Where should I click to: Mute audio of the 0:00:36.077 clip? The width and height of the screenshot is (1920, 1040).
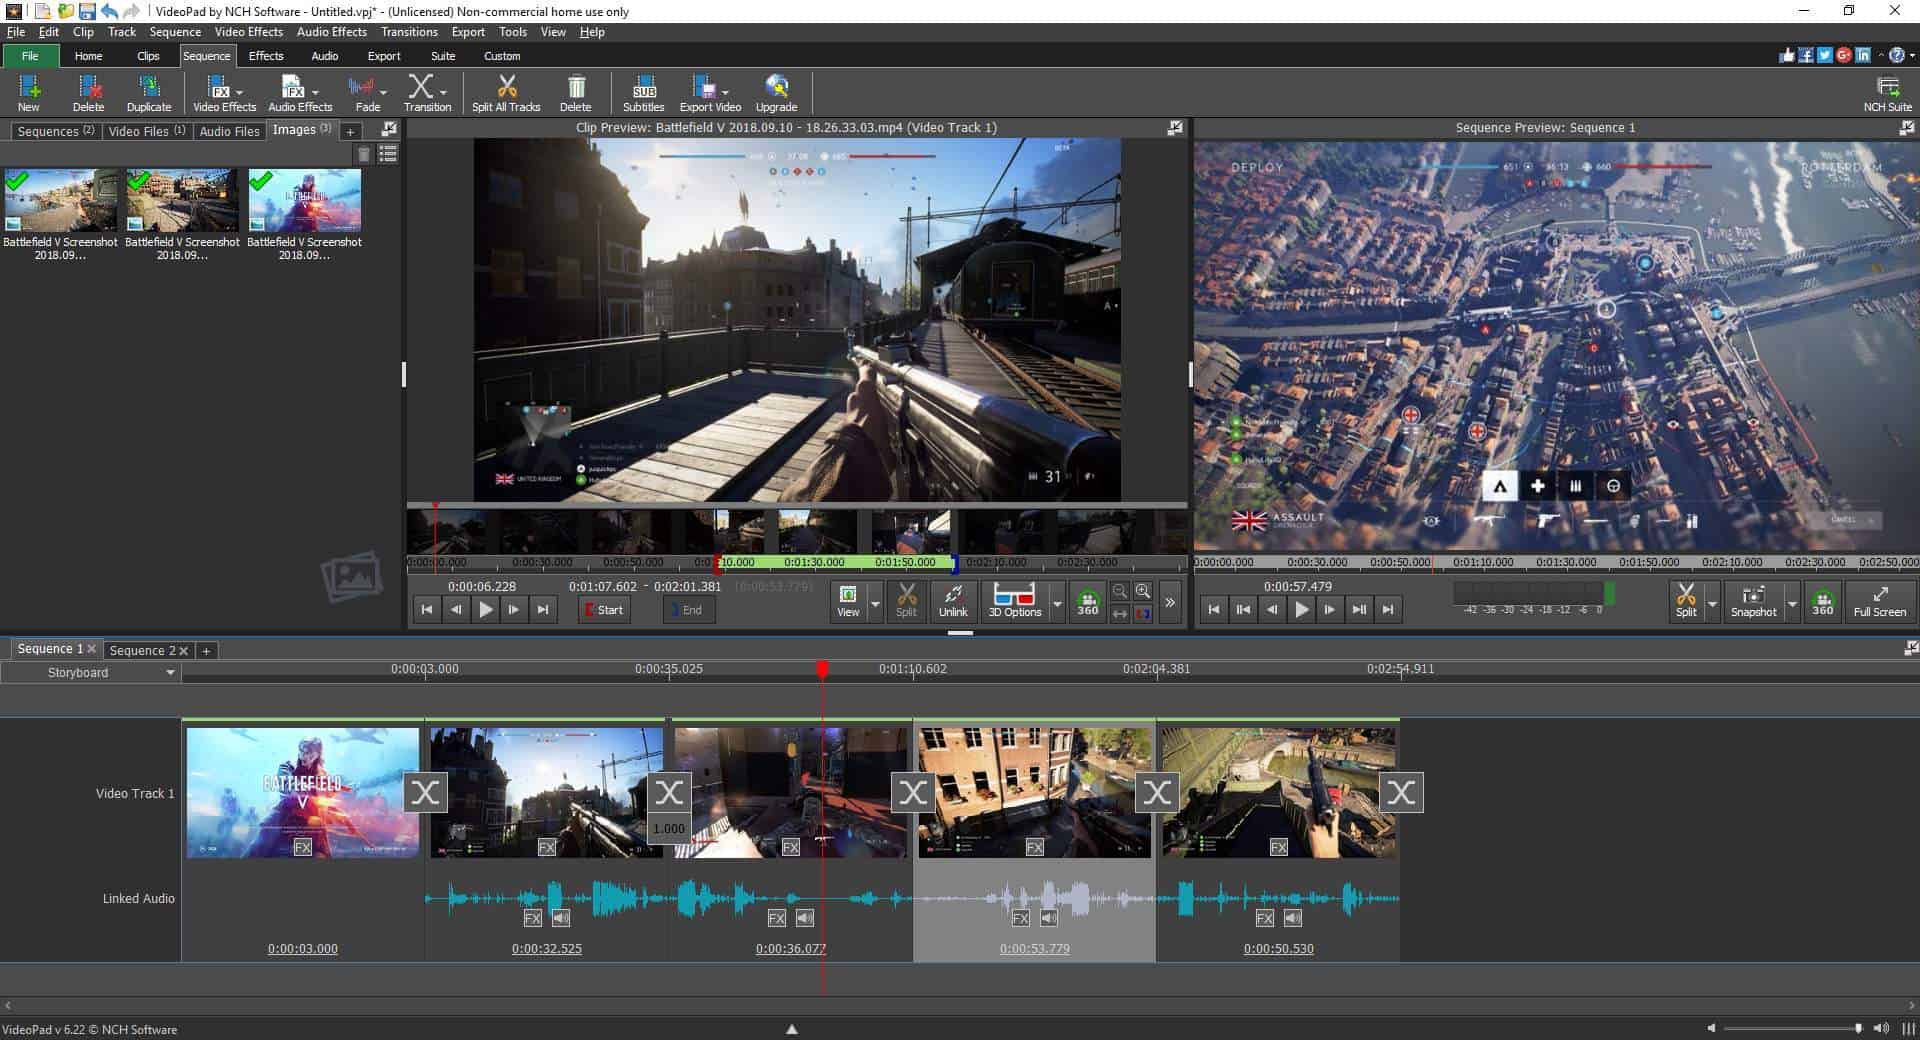805,918
